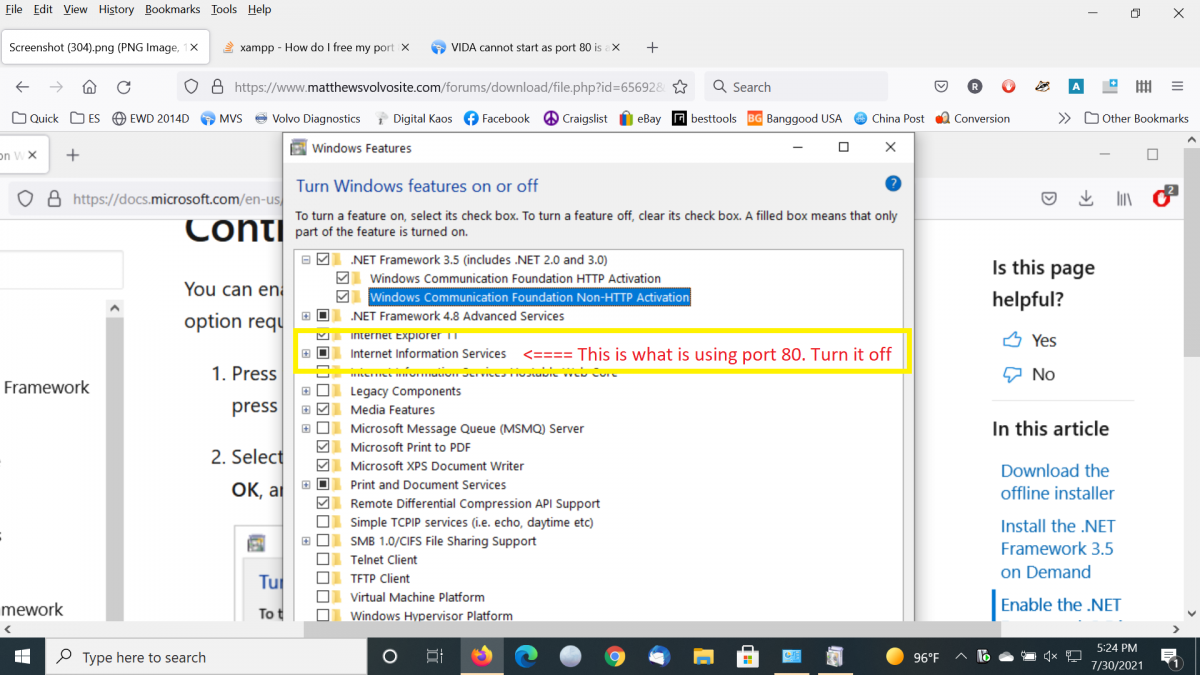The image size is (1200, 675).
Task: Bookmark this page with the star icon
Action: click(x=680, y=87)
